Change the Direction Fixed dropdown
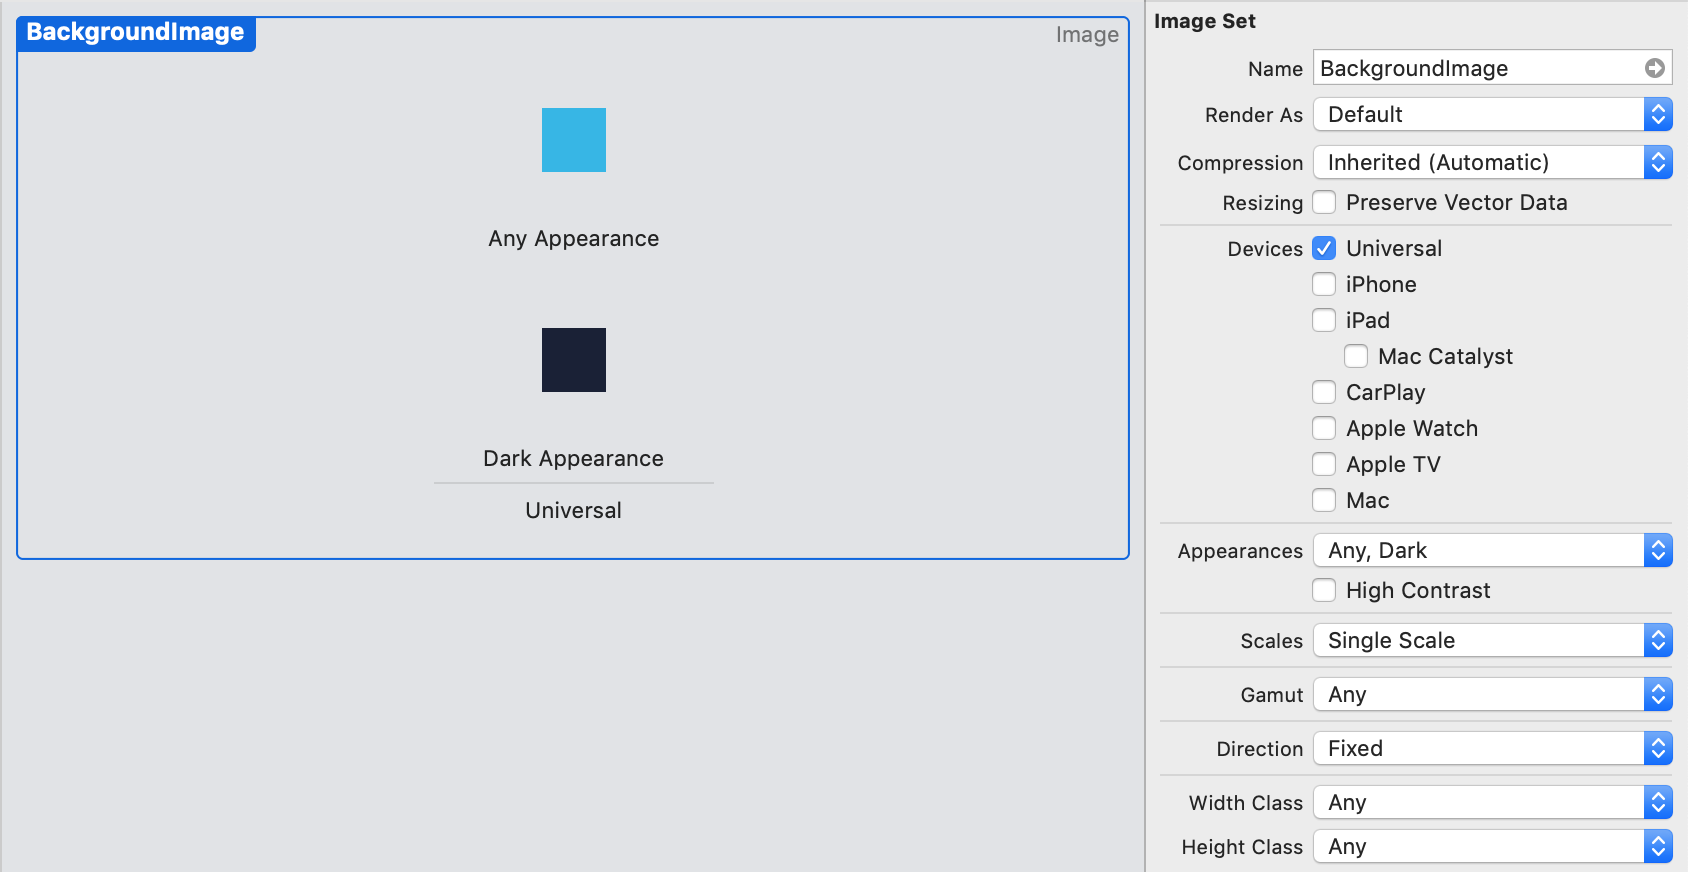The height and width of the screenshot is (872, 1688). pos(1493,748)
